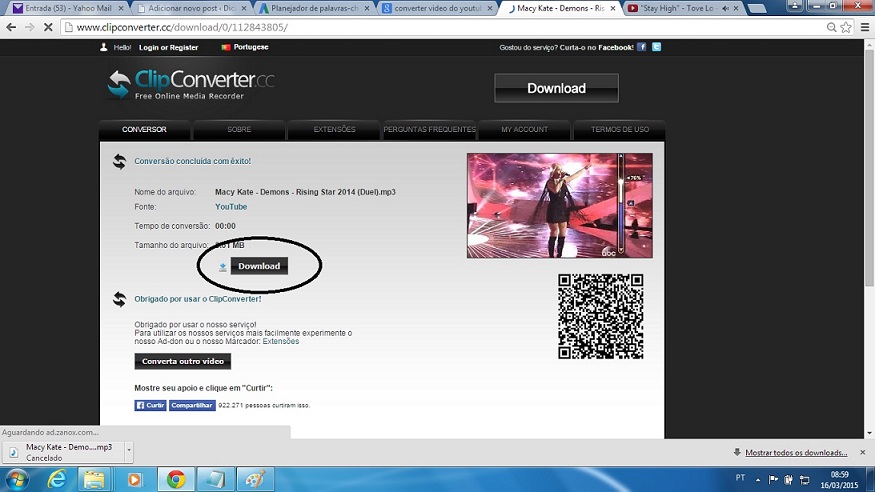Open the Chrome menu hamburger icon
This screenshot has width=875, height=492.
pos(865,27)
